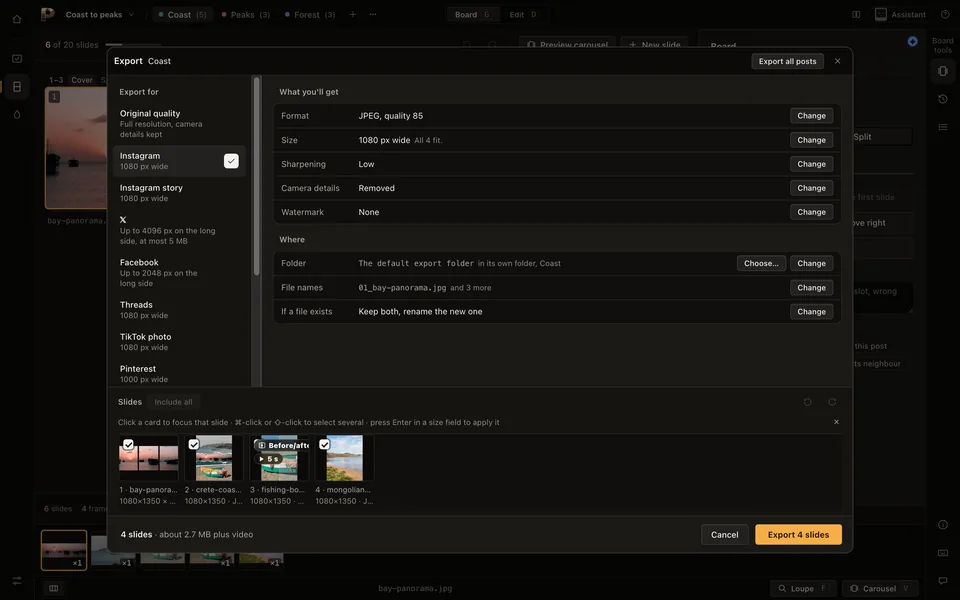
Task: Change the Sharpening setting
Action: click(811, 164)
